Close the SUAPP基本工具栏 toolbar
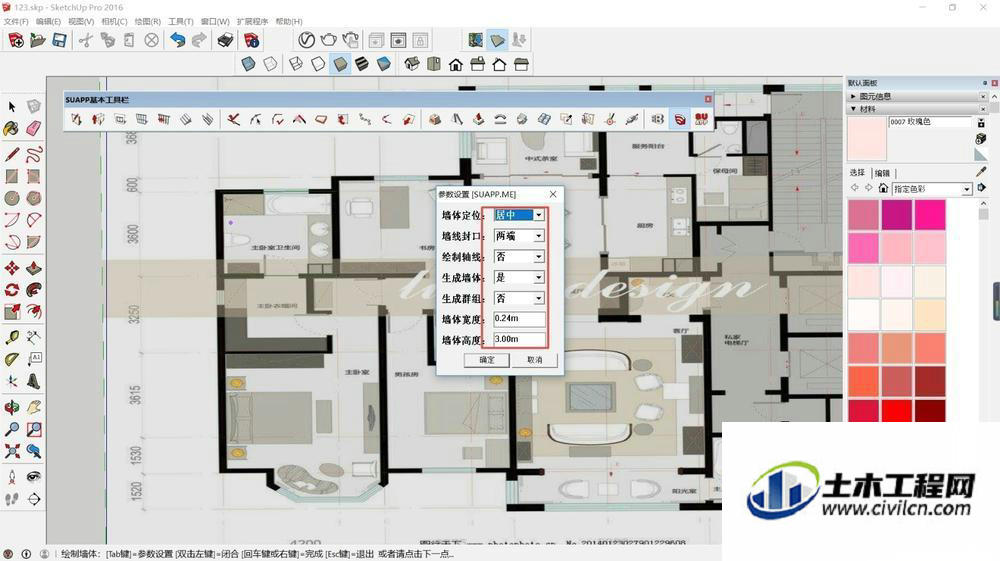 [708, 99]
